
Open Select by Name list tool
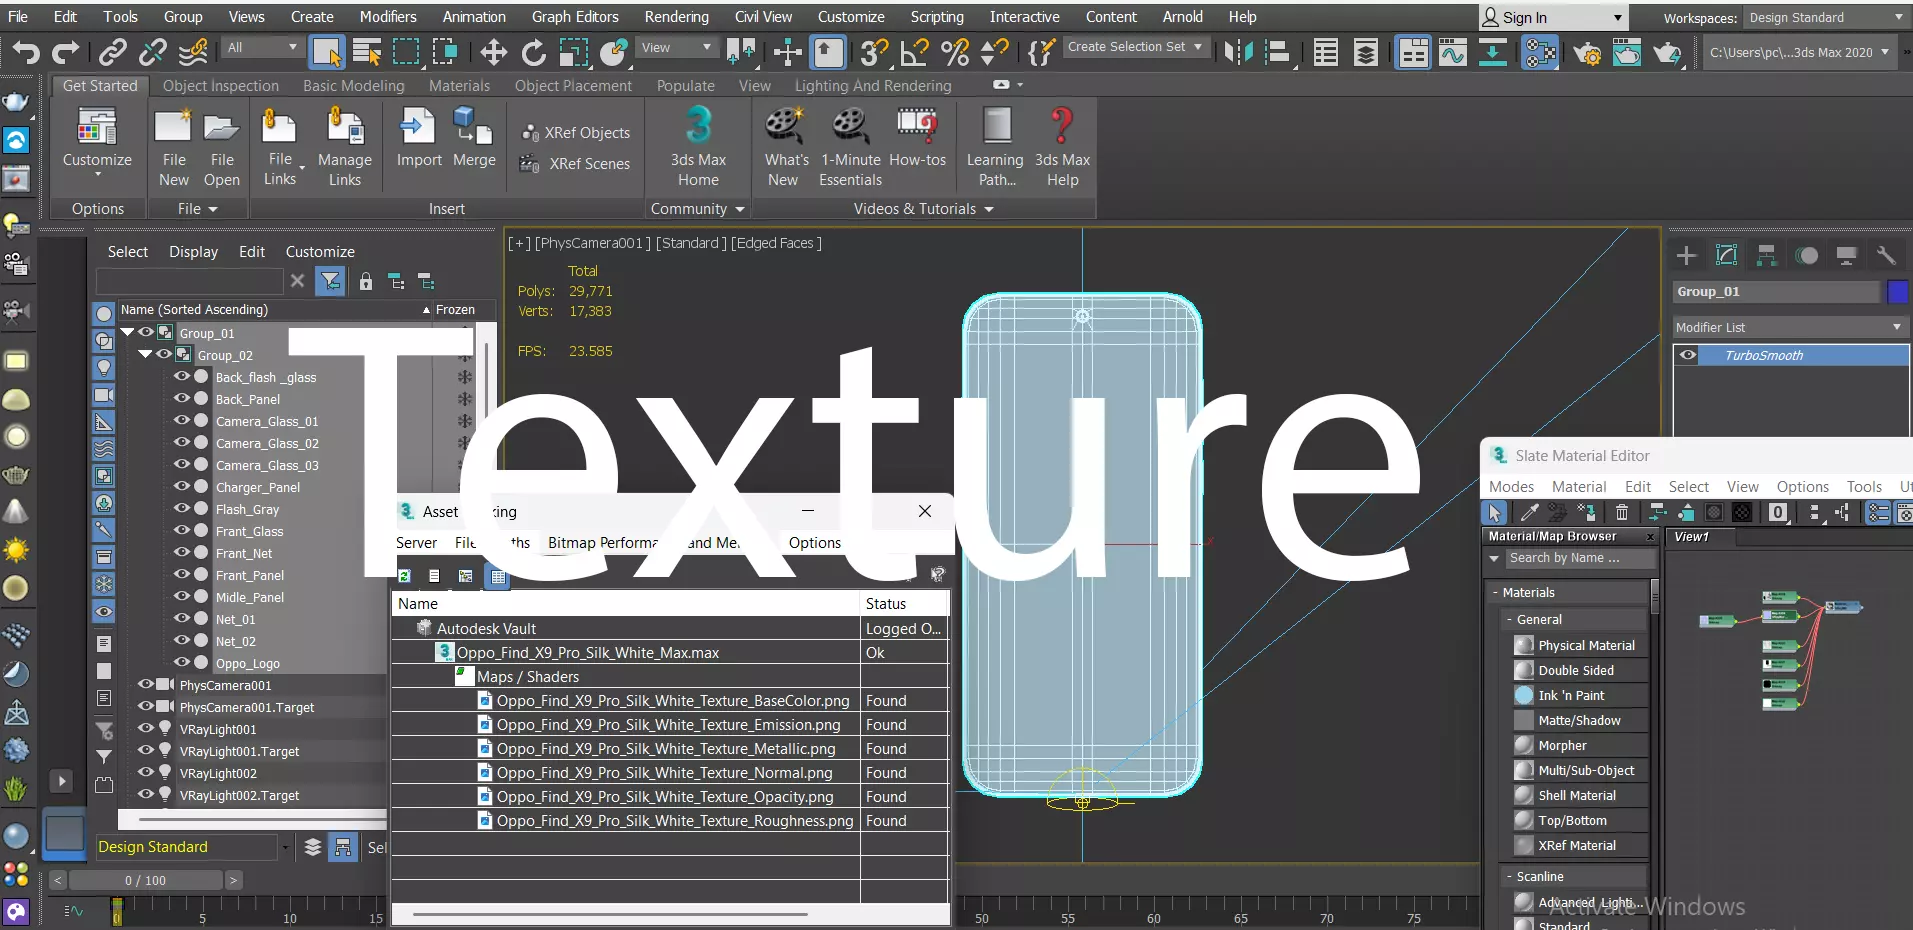coord(367,51)
